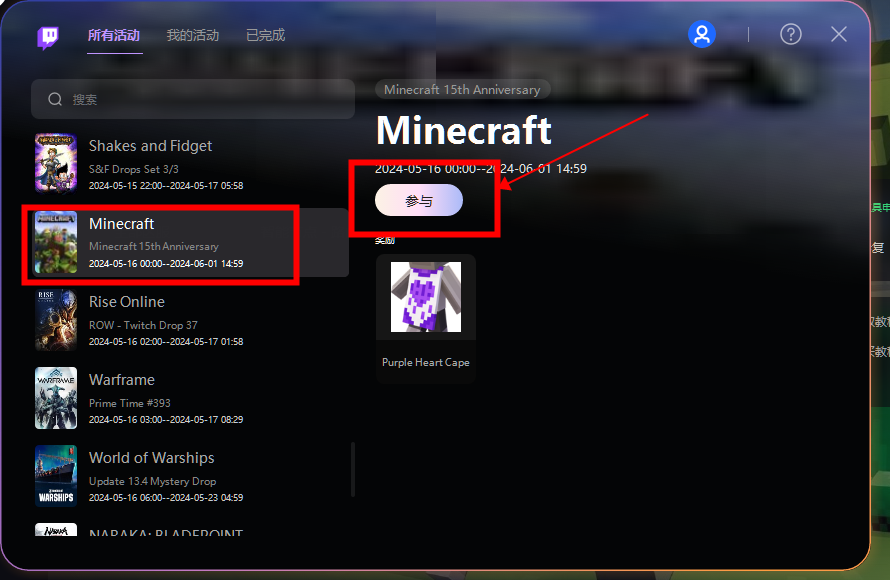Screen dimensions: 890x580
Task: Click the Shakes and Fidget date range
Action: click(166, 186)
